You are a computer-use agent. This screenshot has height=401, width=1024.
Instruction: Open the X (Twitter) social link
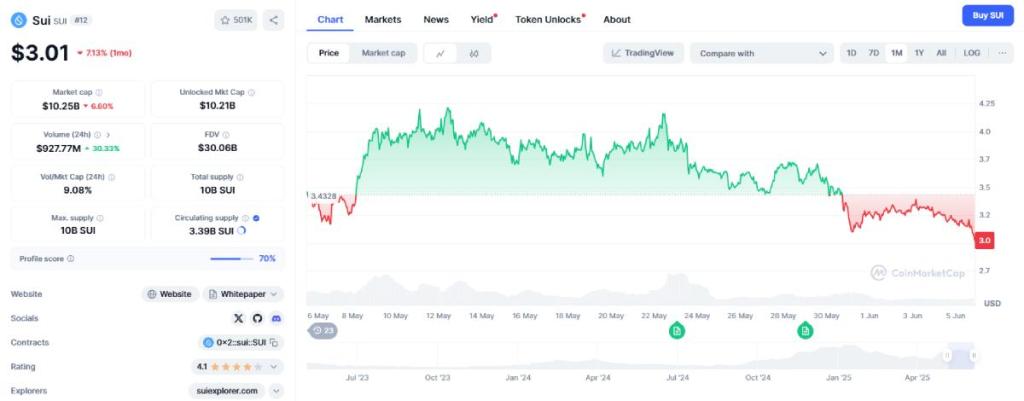pyautogui.click(x=238, y=318)
